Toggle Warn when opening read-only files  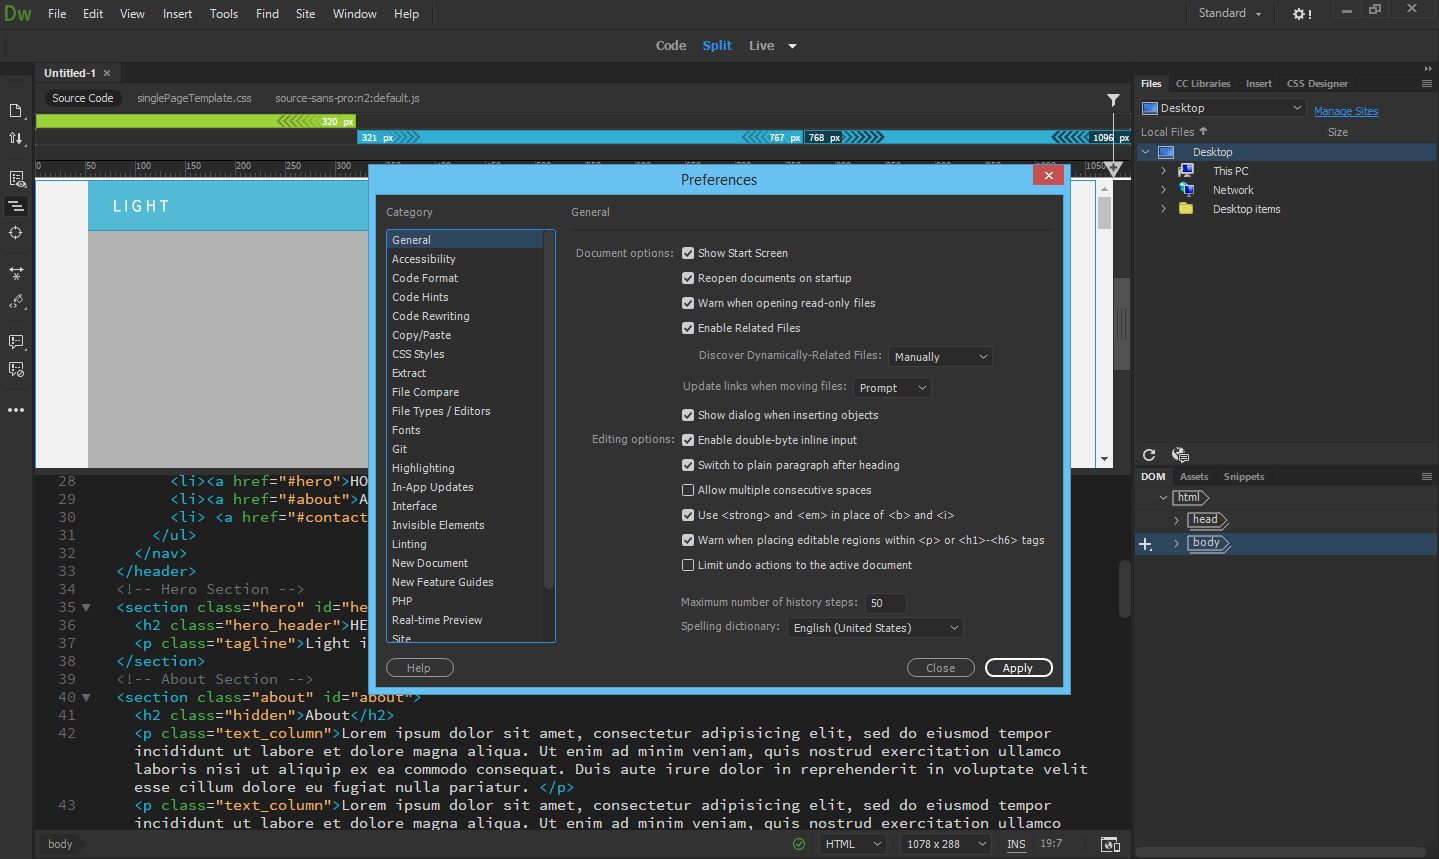click(688, 303)
